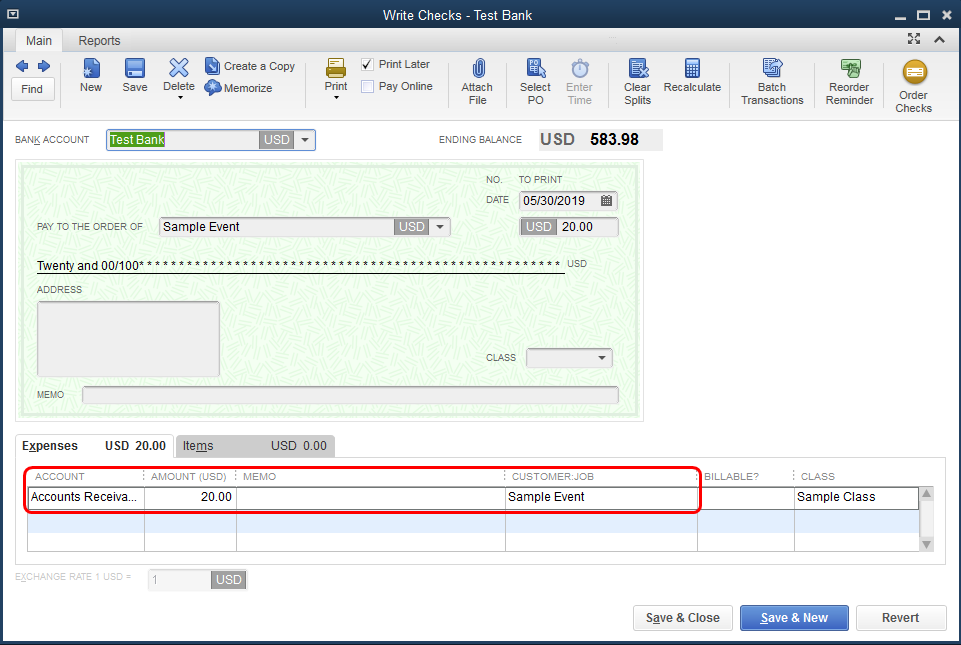
Task: Click inside the Address box
Action: point(128,338)
